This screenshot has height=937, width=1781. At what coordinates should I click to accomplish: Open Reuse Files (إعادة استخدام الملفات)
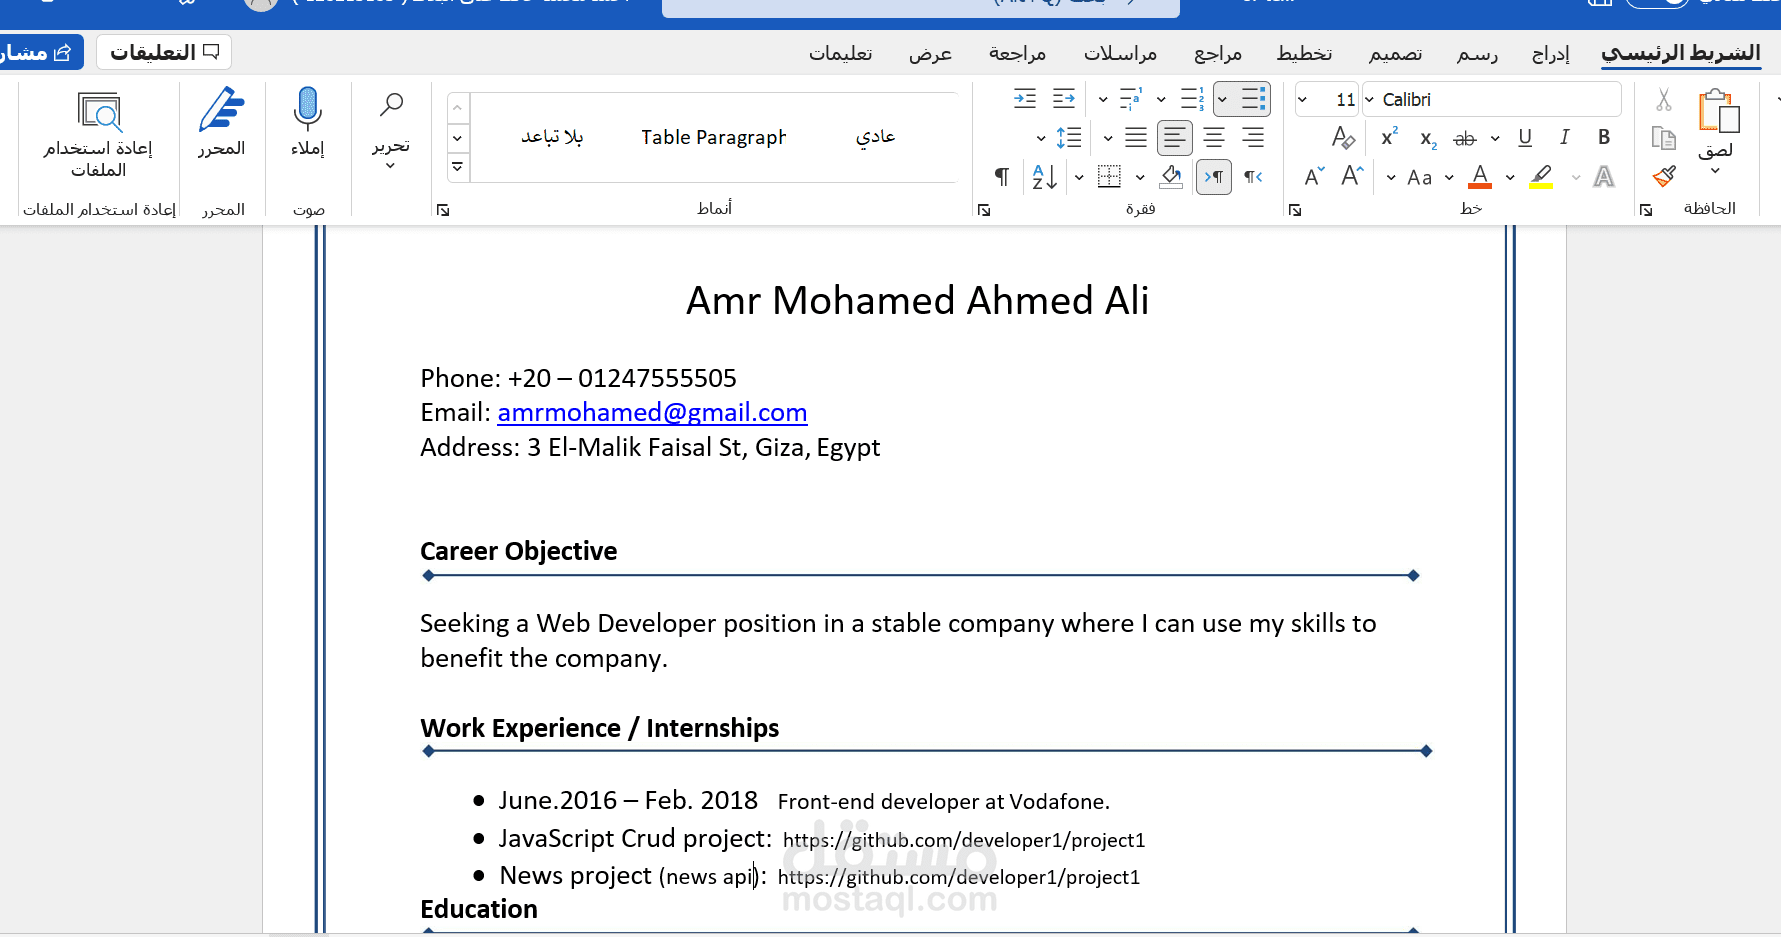(x=98, y=134)
